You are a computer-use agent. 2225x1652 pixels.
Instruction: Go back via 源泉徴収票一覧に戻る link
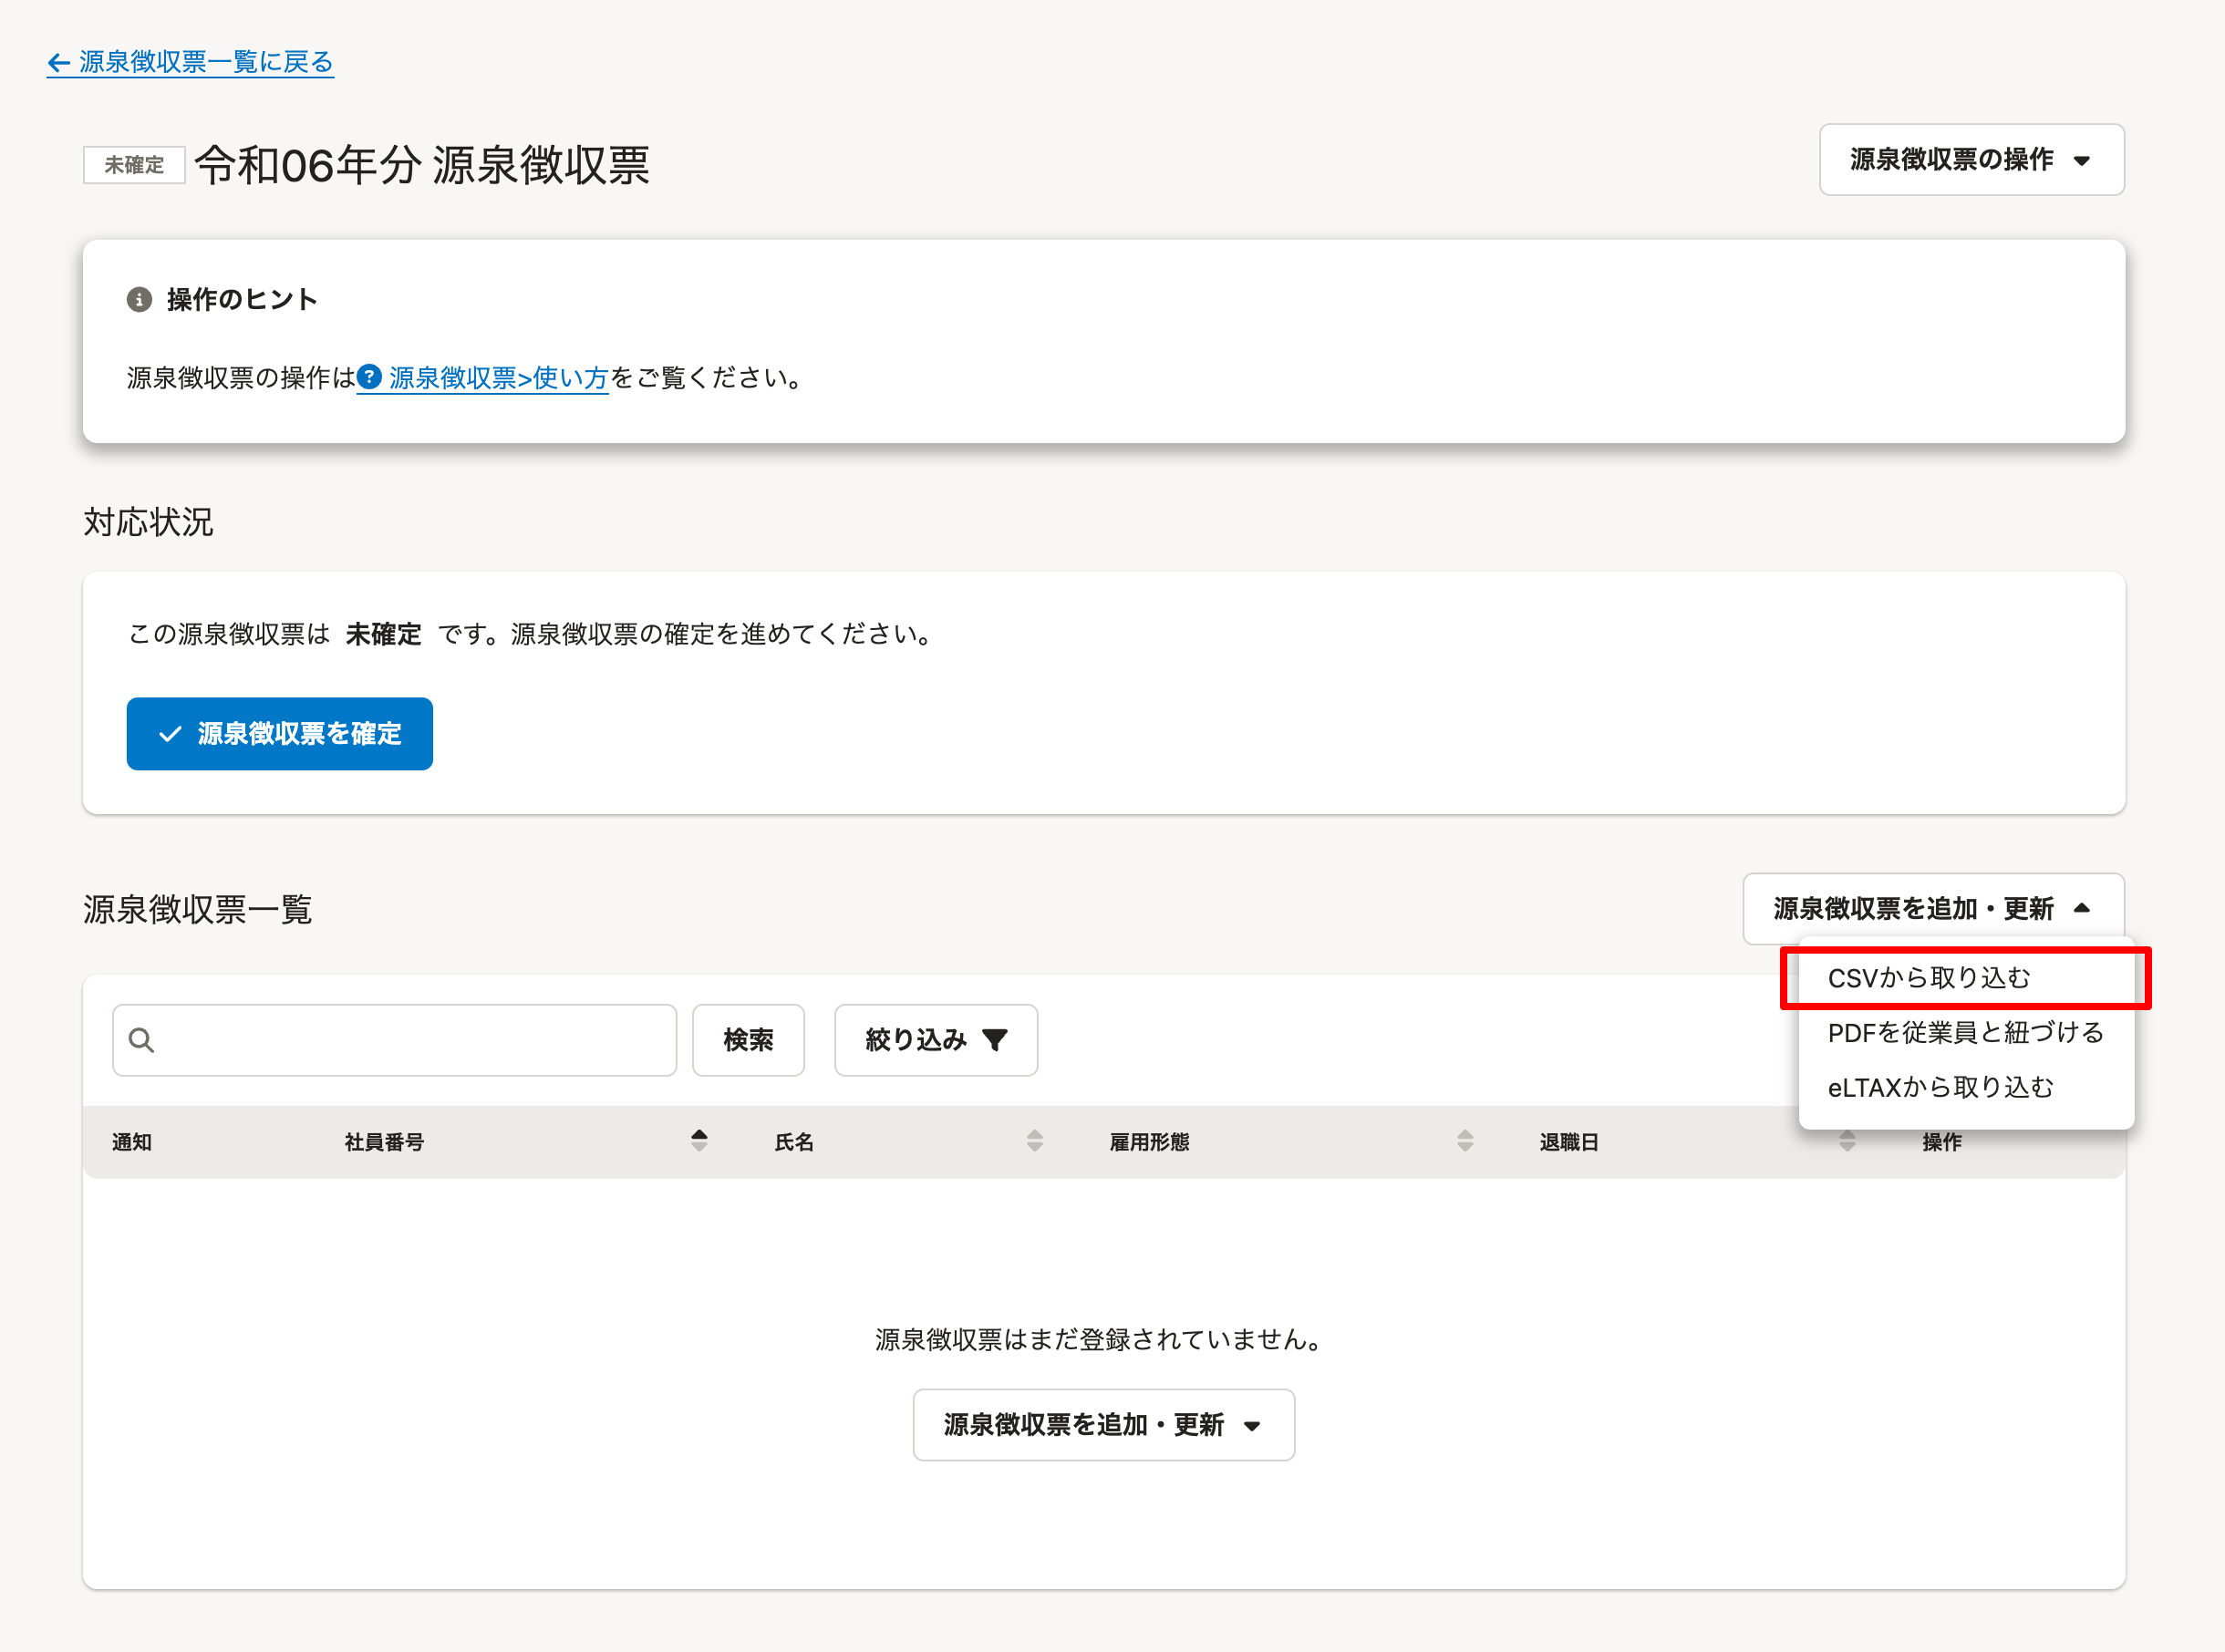coord(190,62)
